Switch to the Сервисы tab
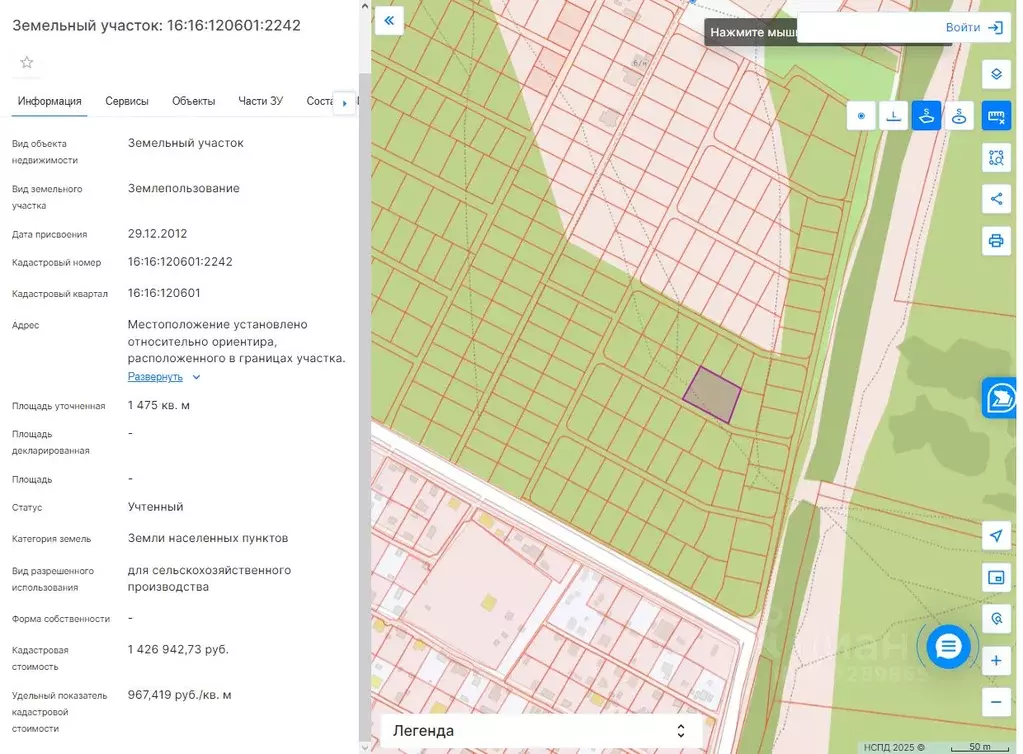This screenshot has width=1023, height=754. (127, 101)
